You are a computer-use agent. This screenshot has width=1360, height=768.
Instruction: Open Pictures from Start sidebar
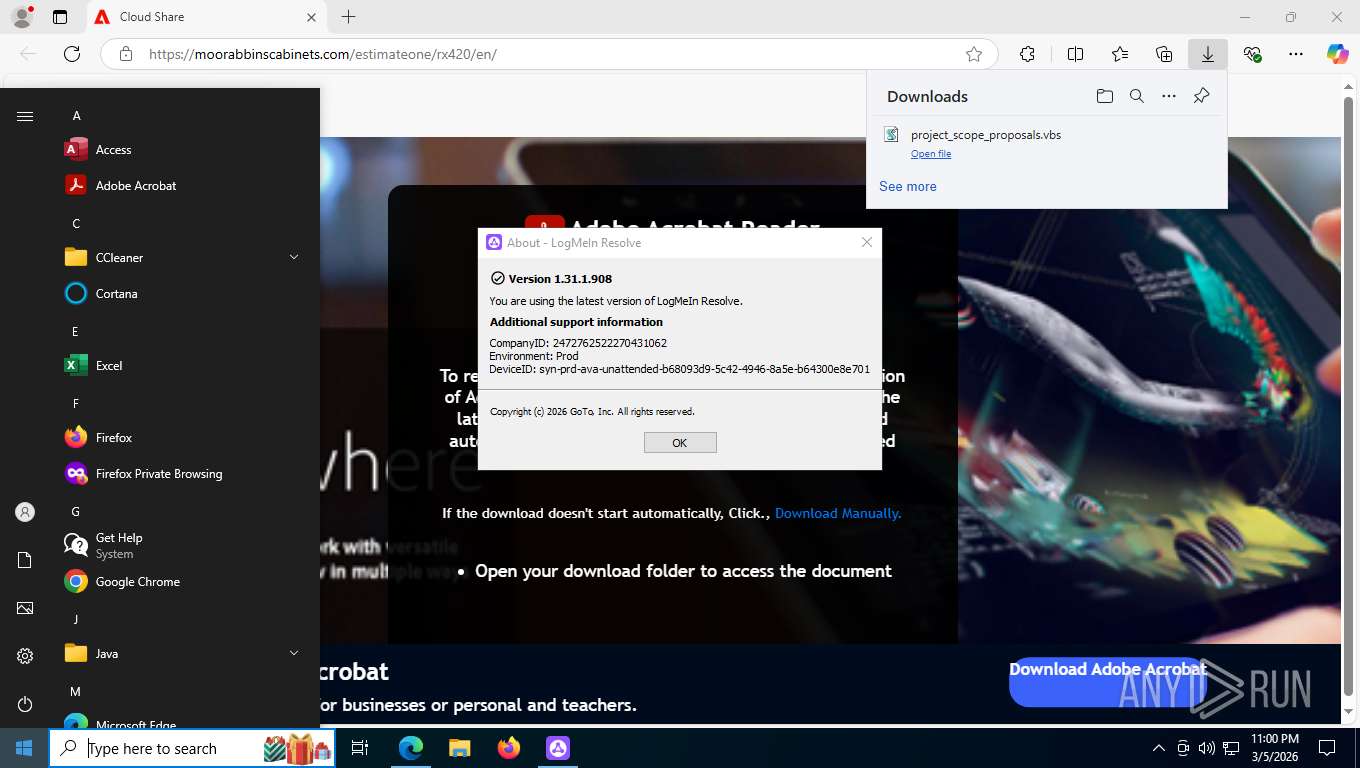(x=25, y=608)
